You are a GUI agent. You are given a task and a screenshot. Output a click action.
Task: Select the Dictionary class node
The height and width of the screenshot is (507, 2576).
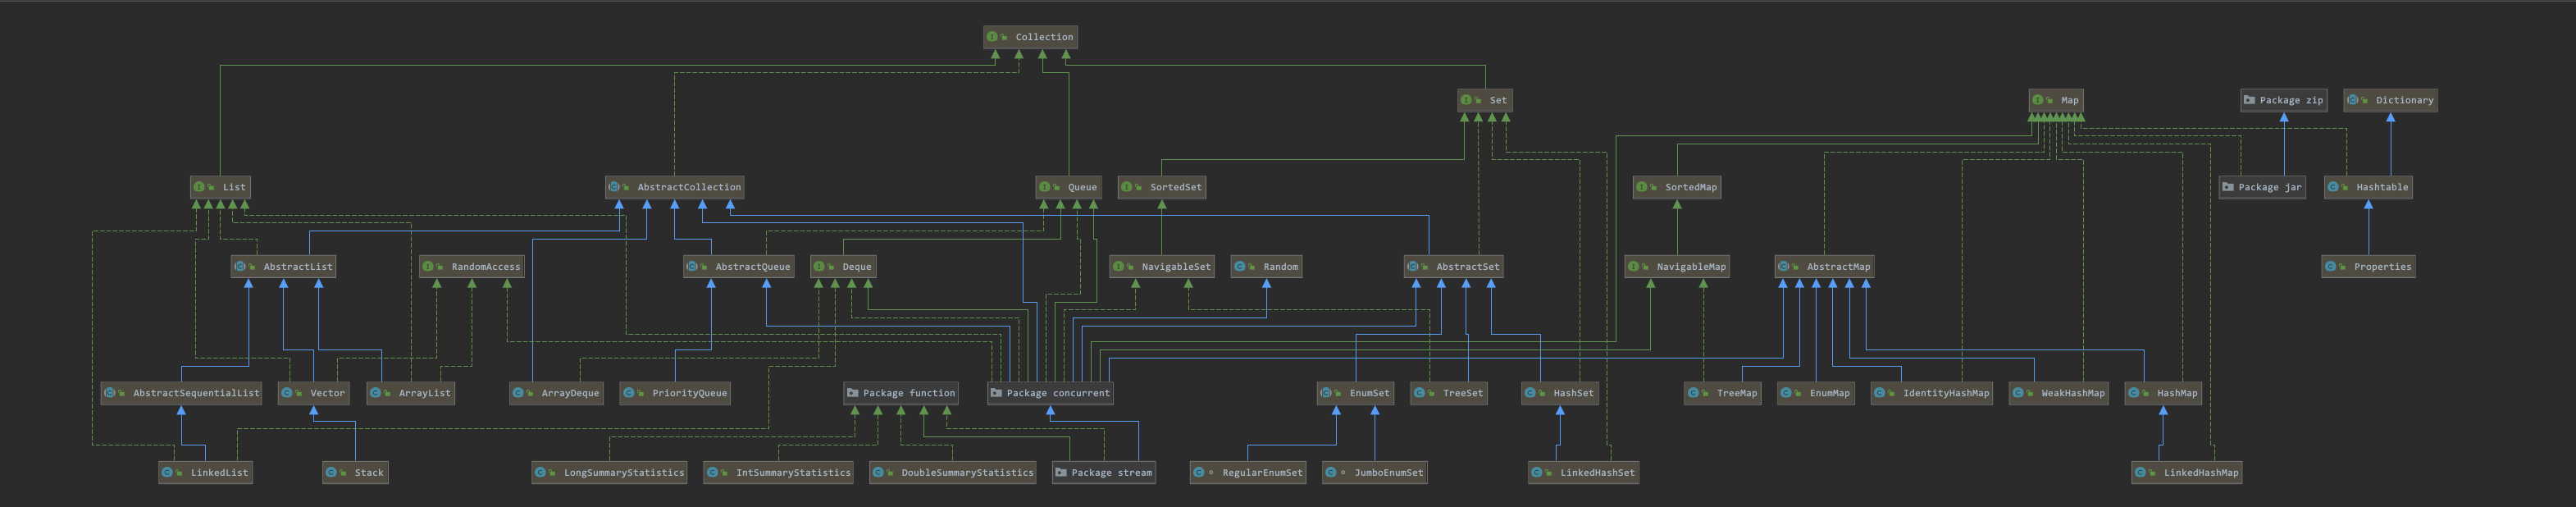(2390, 100)
